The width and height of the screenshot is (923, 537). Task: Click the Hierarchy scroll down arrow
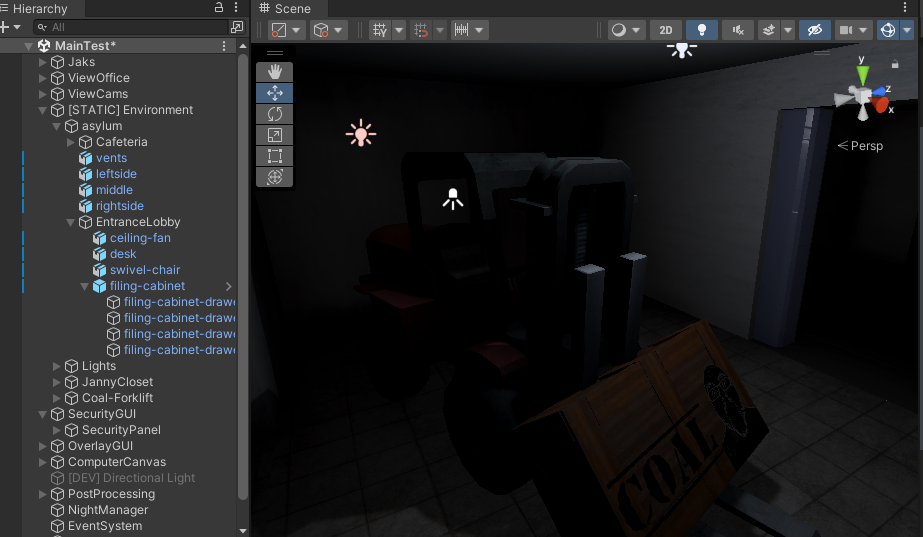point(243,531)
